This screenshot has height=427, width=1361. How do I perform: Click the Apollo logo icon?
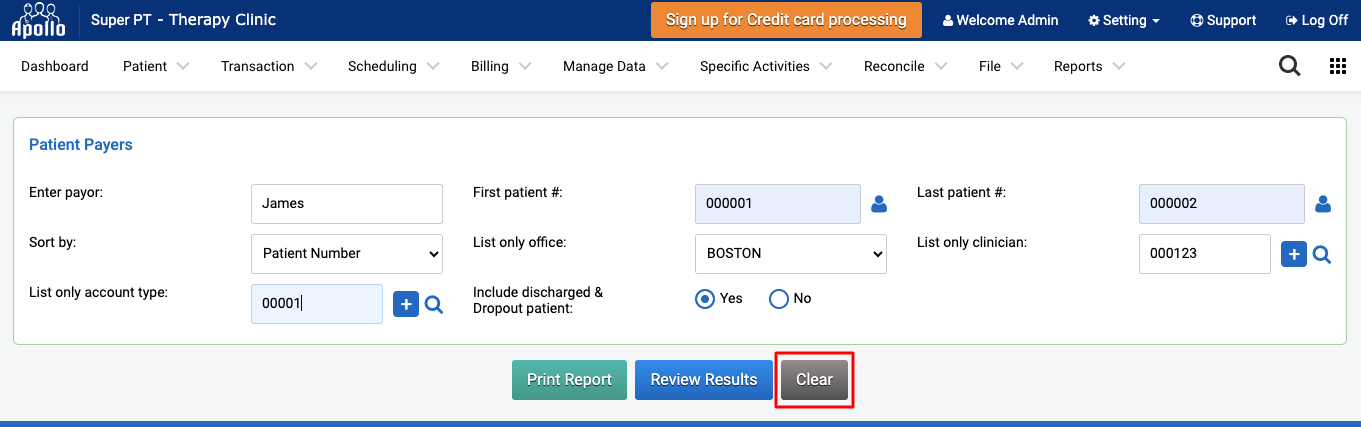click(38, 20)
